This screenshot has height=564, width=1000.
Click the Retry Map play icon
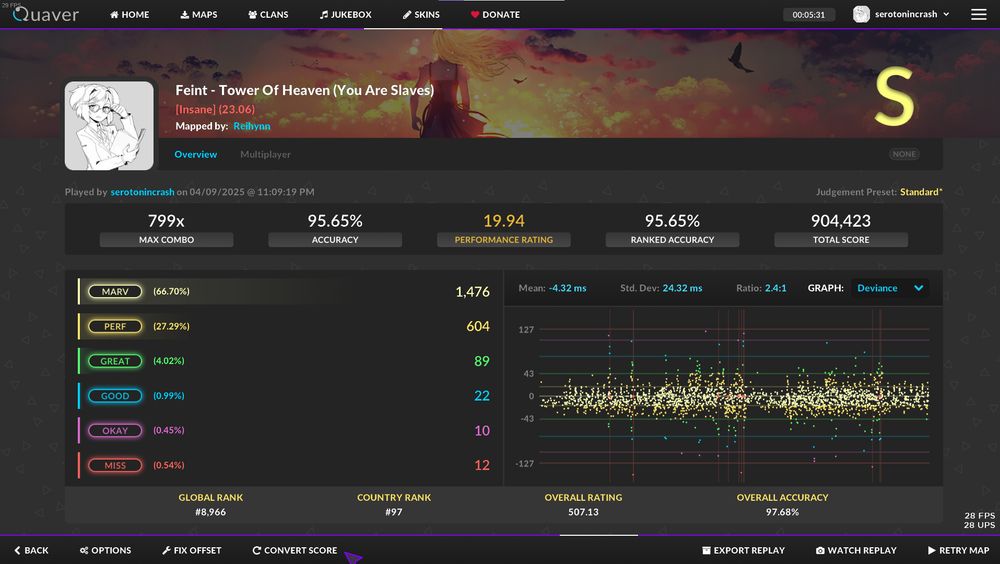pos(932,550)
